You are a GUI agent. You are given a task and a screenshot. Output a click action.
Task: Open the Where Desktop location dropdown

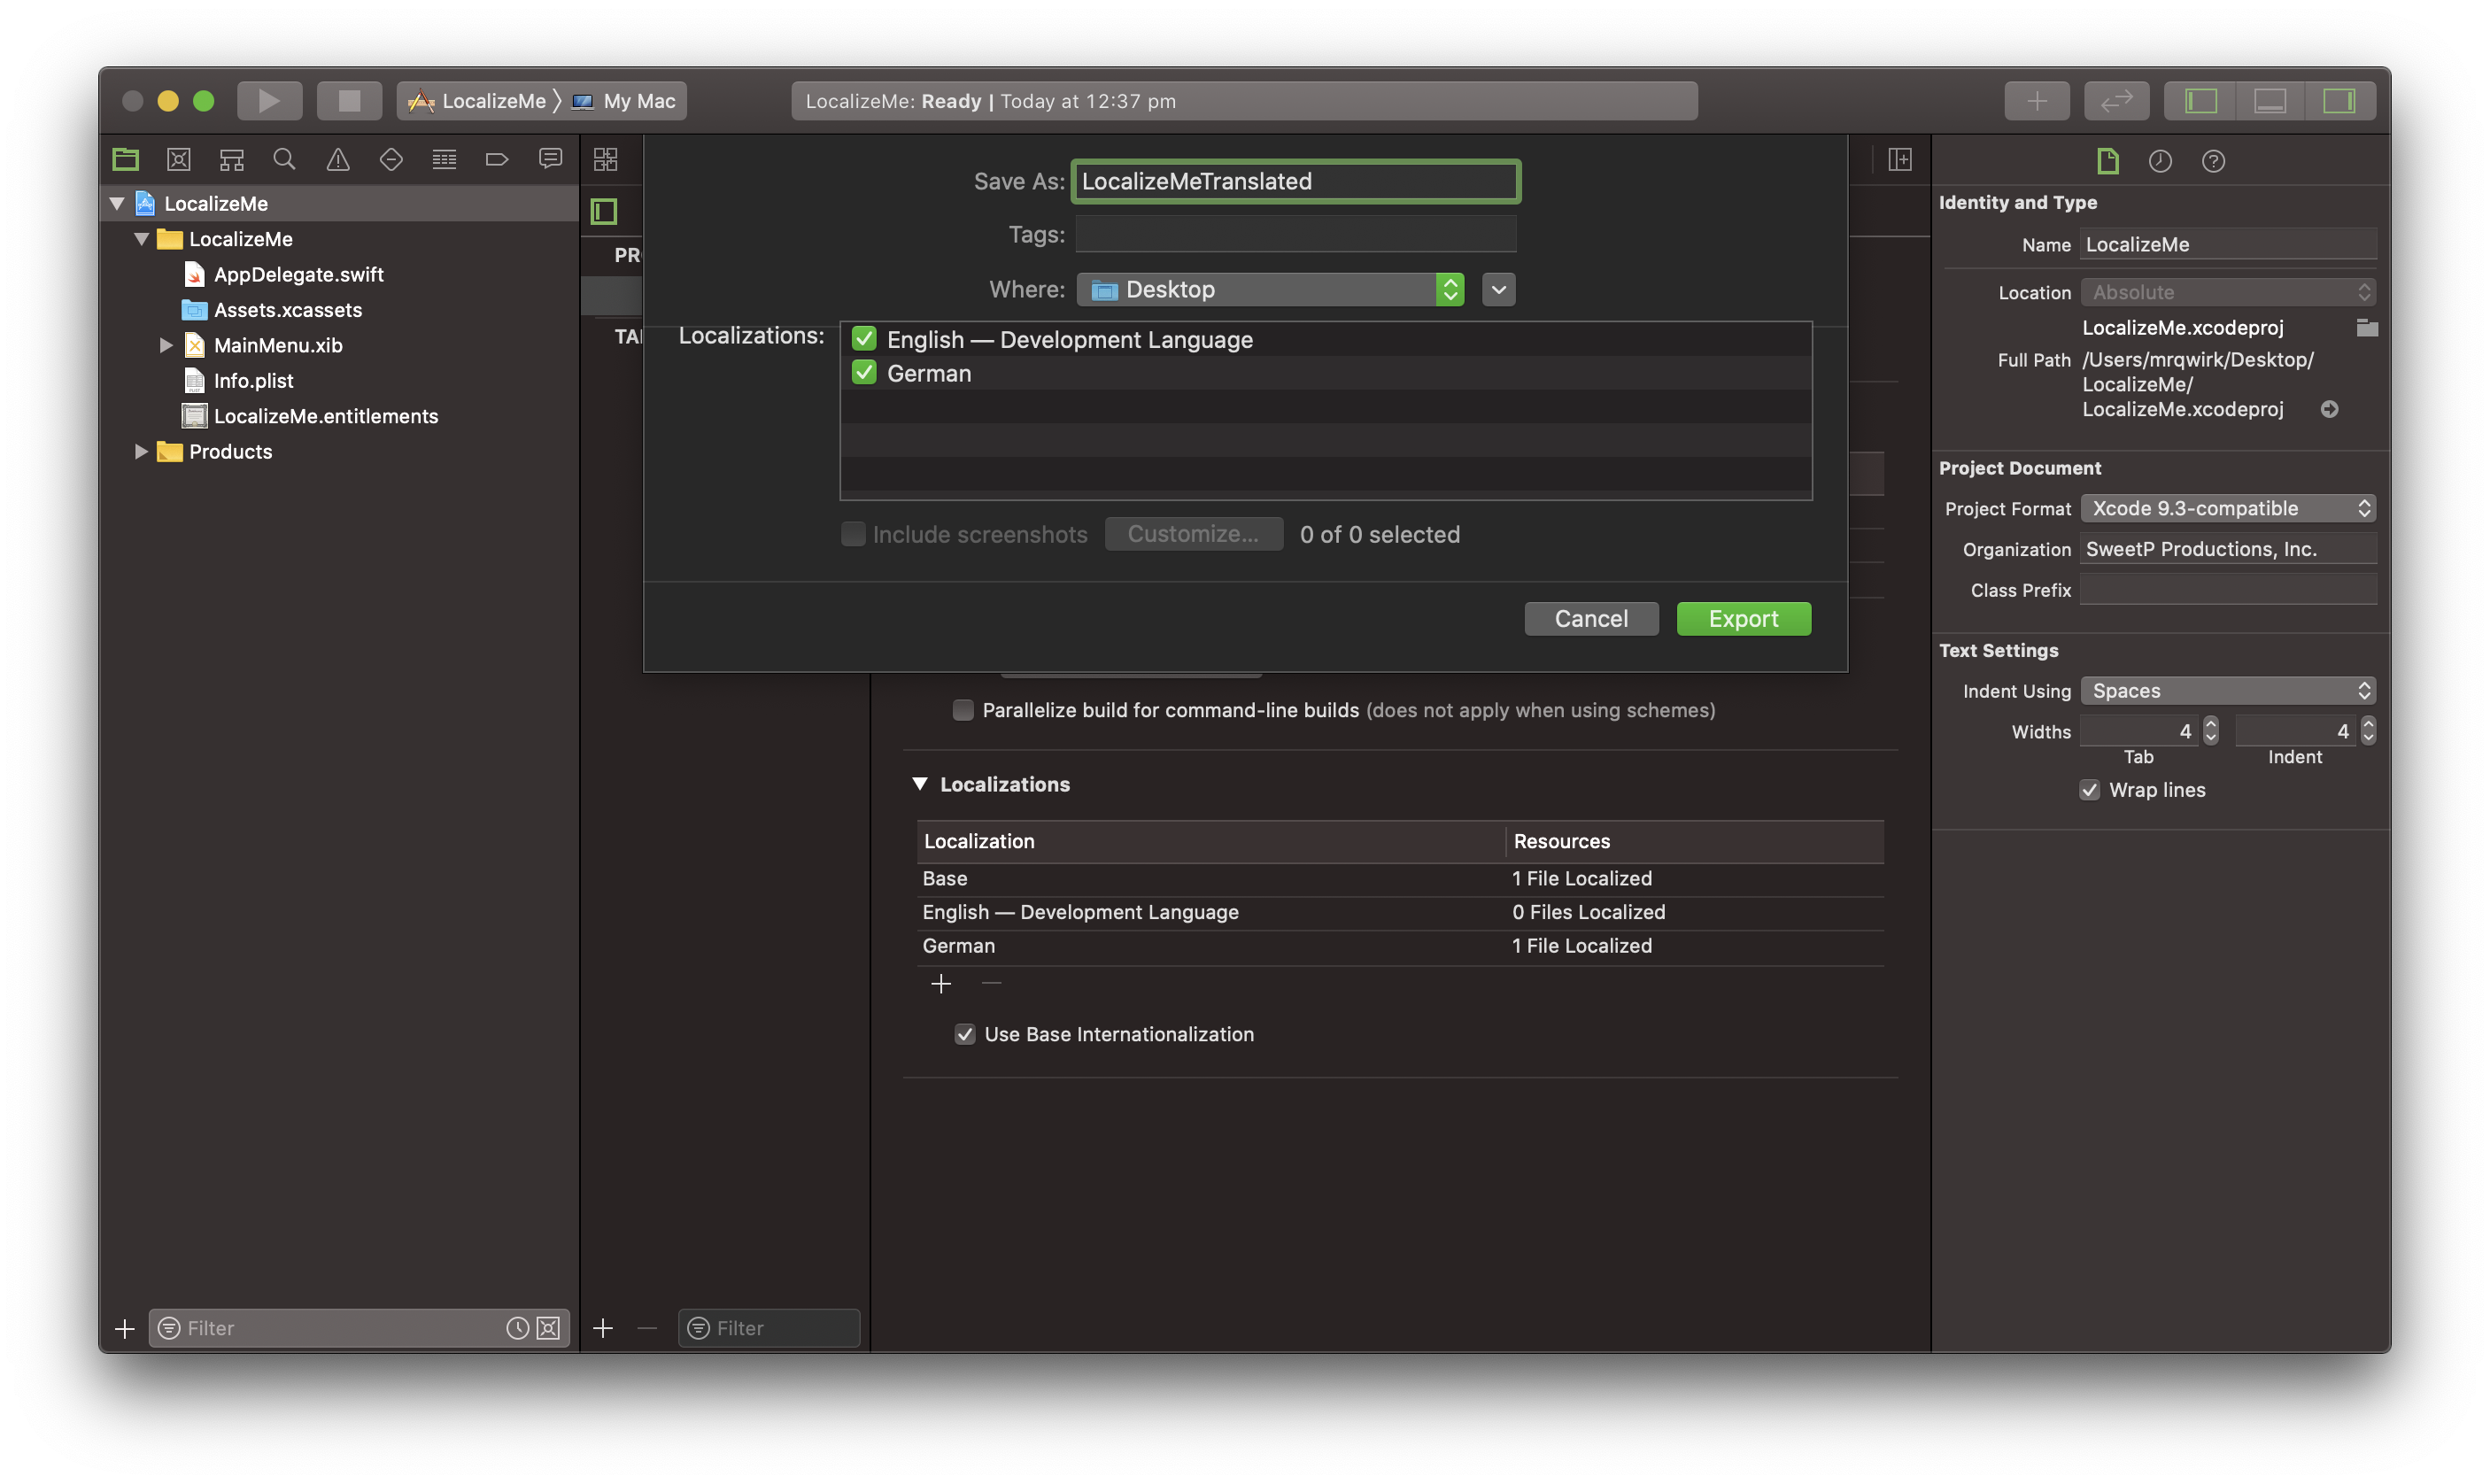[x=1270, y=289]
